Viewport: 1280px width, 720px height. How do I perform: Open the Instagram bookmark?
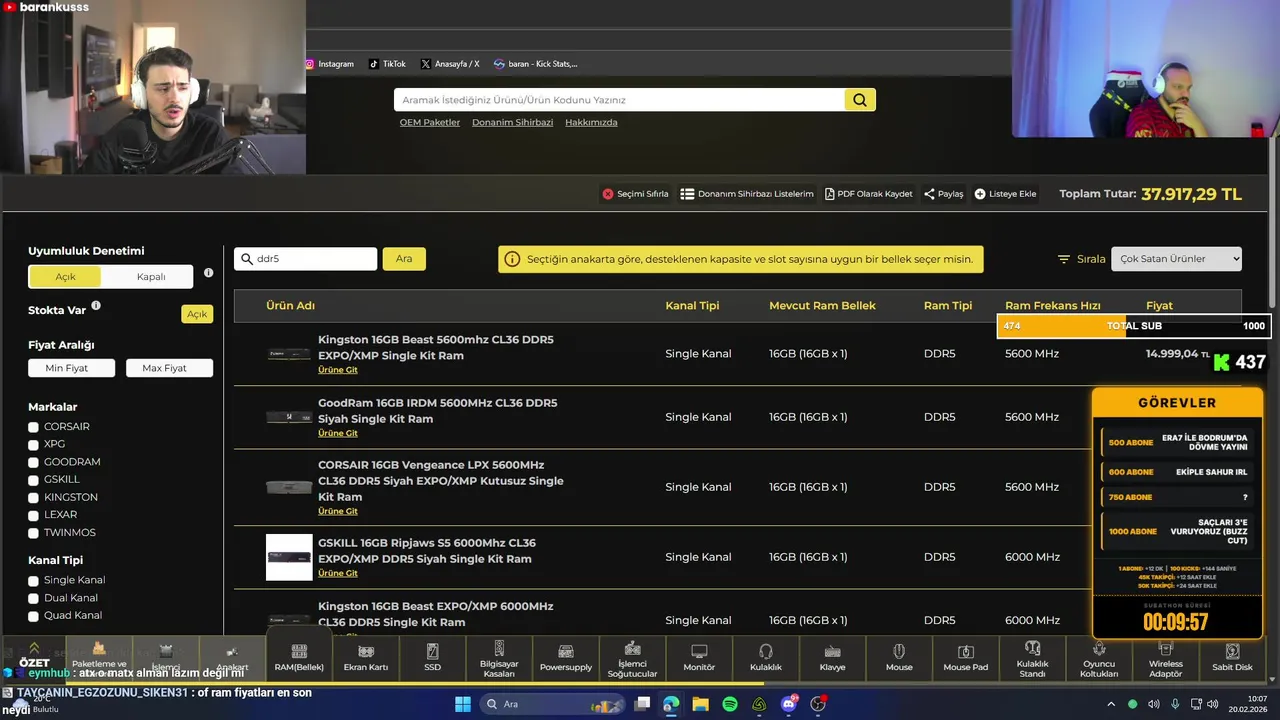pos(330,64)
